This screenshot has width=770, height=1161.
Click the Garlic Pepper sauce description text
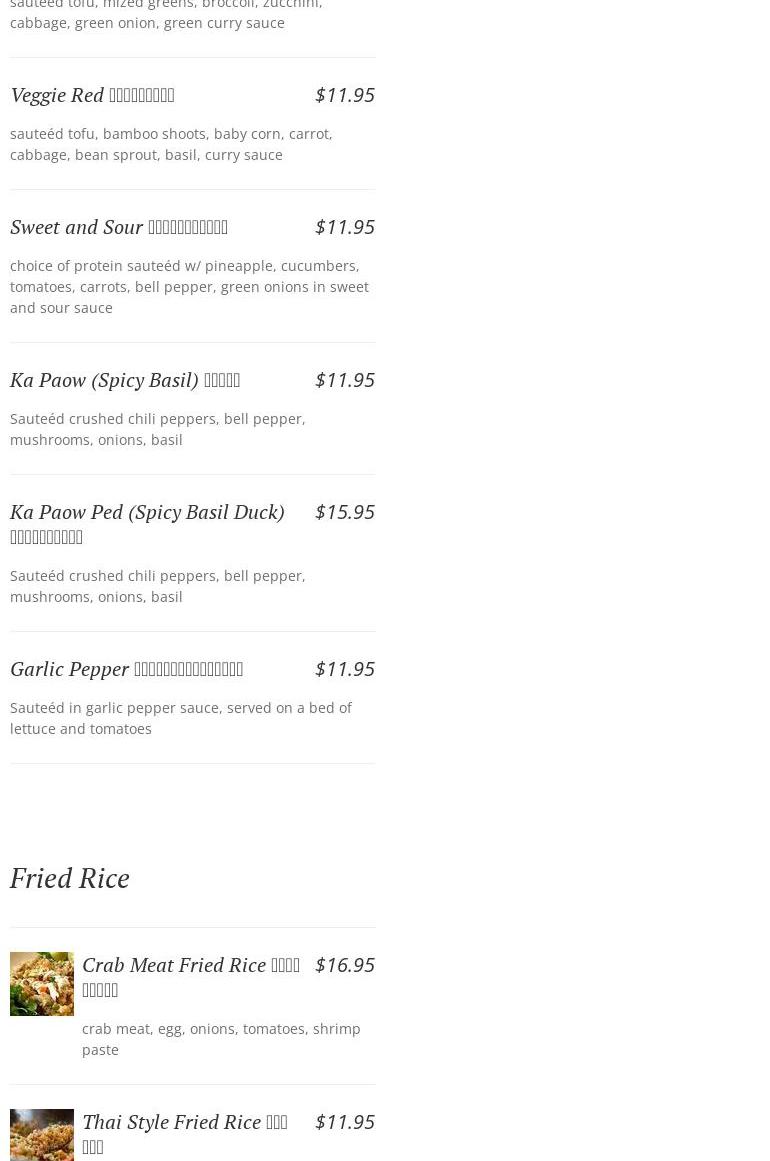181,718
